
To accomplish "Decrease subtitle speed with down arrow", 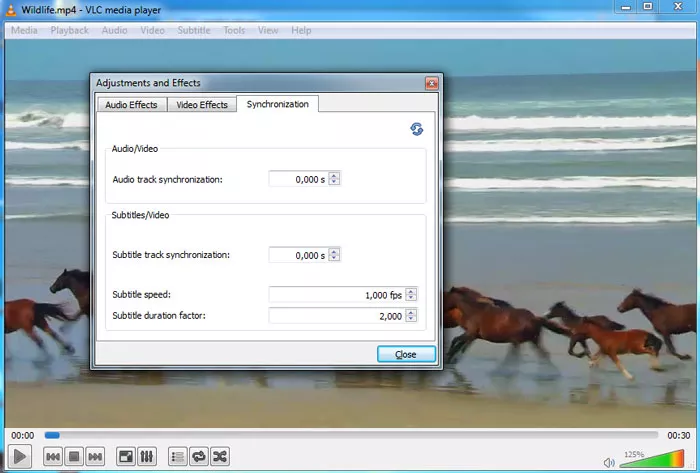I will point(411,298).
